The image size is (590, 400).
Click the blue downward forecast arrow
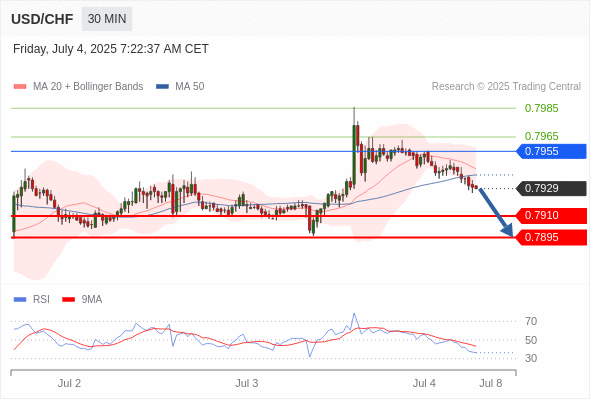496,213
